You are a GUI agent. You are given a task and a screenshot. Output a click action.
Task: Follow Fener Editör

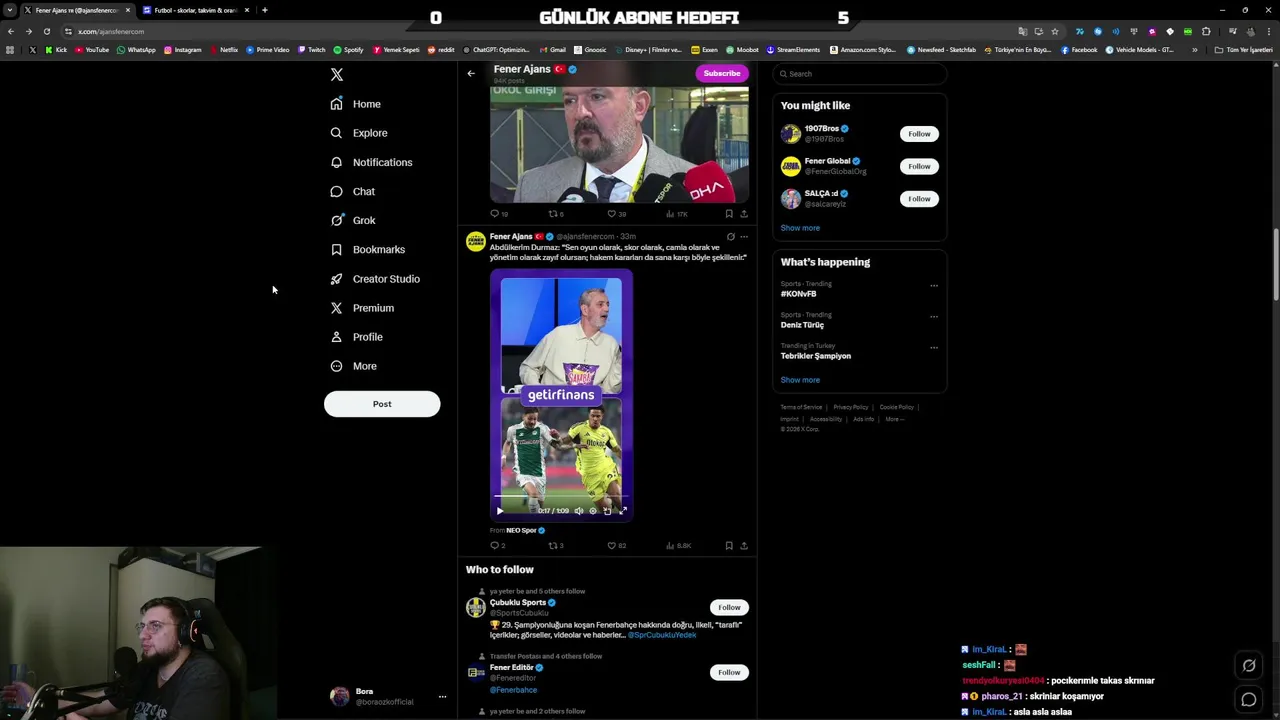(x=729, y=672)
